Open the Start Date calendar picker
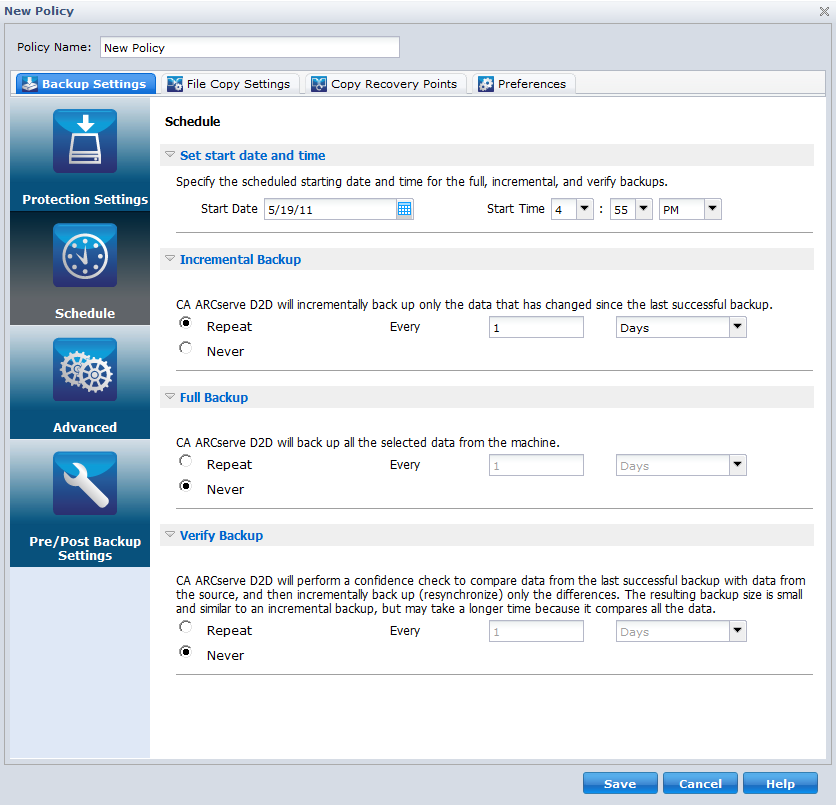Image resolution: width=836 pixels, height=806 pixels. point(404,209)
